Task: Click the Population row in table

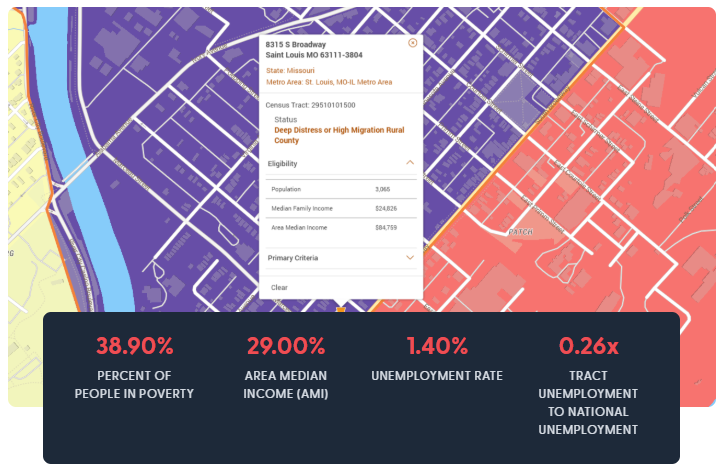Action: tap(340, 189)
